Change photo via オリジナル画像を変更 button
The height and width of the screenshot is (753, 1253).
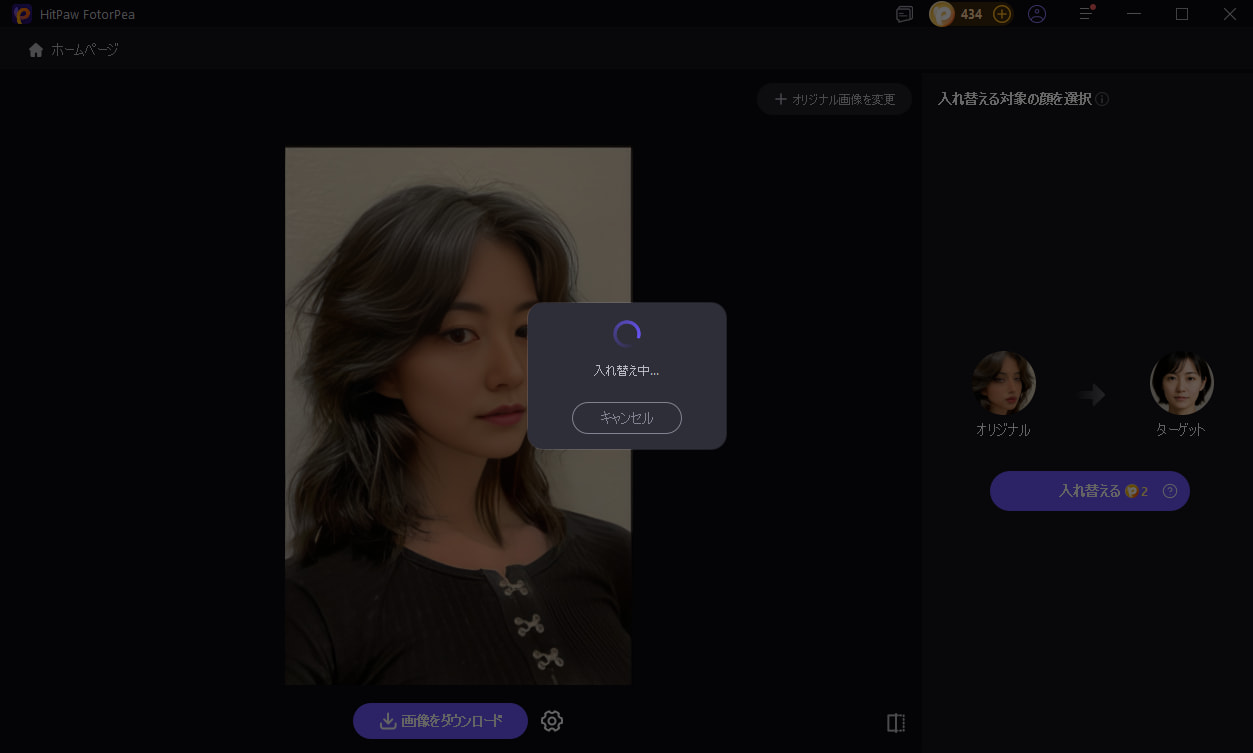(x=834, y=99)
